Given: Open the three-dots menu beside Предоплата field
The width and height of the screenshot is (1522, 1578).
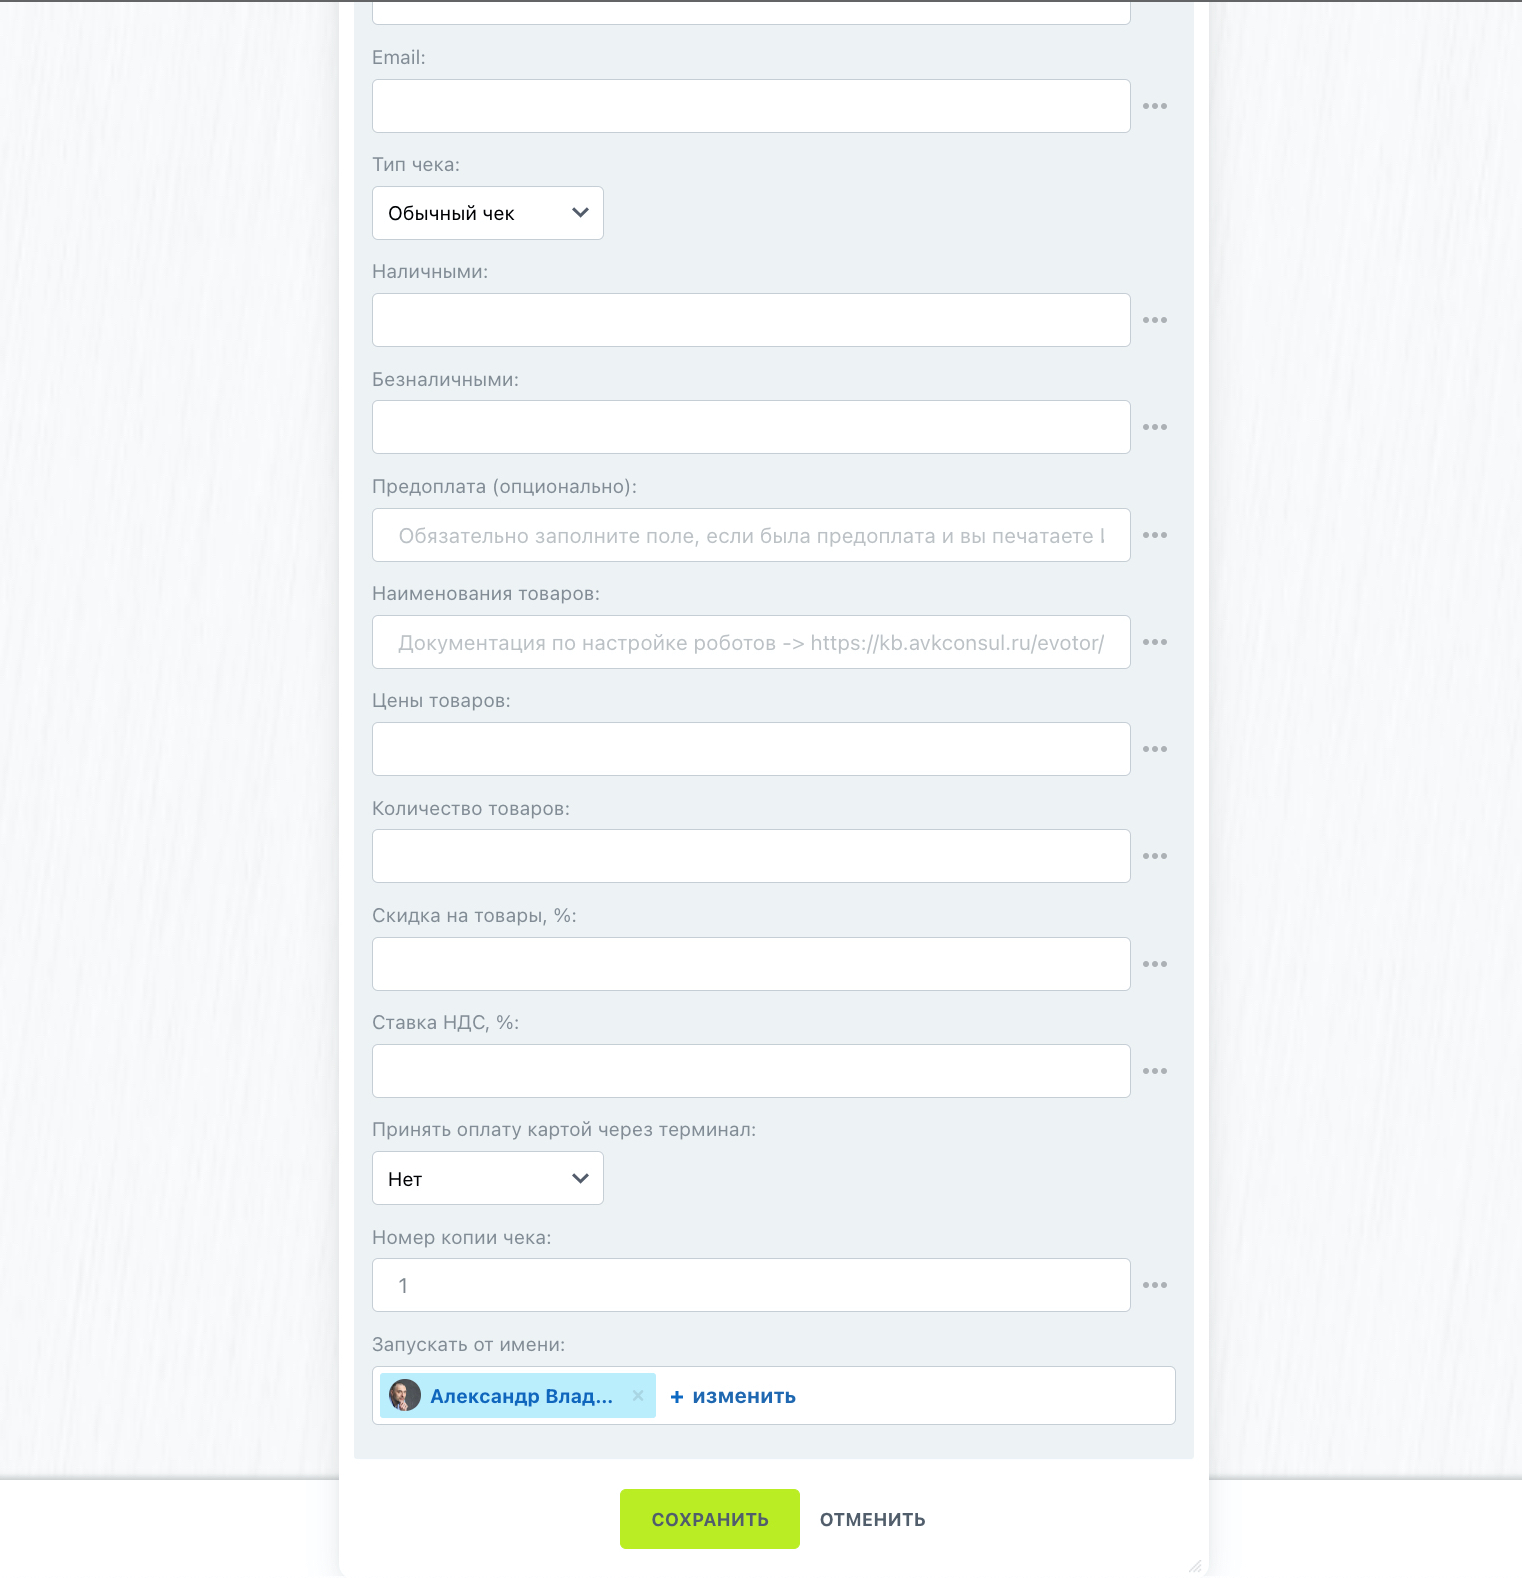Looking at the screenshot, I should [x=1155, y=535].
